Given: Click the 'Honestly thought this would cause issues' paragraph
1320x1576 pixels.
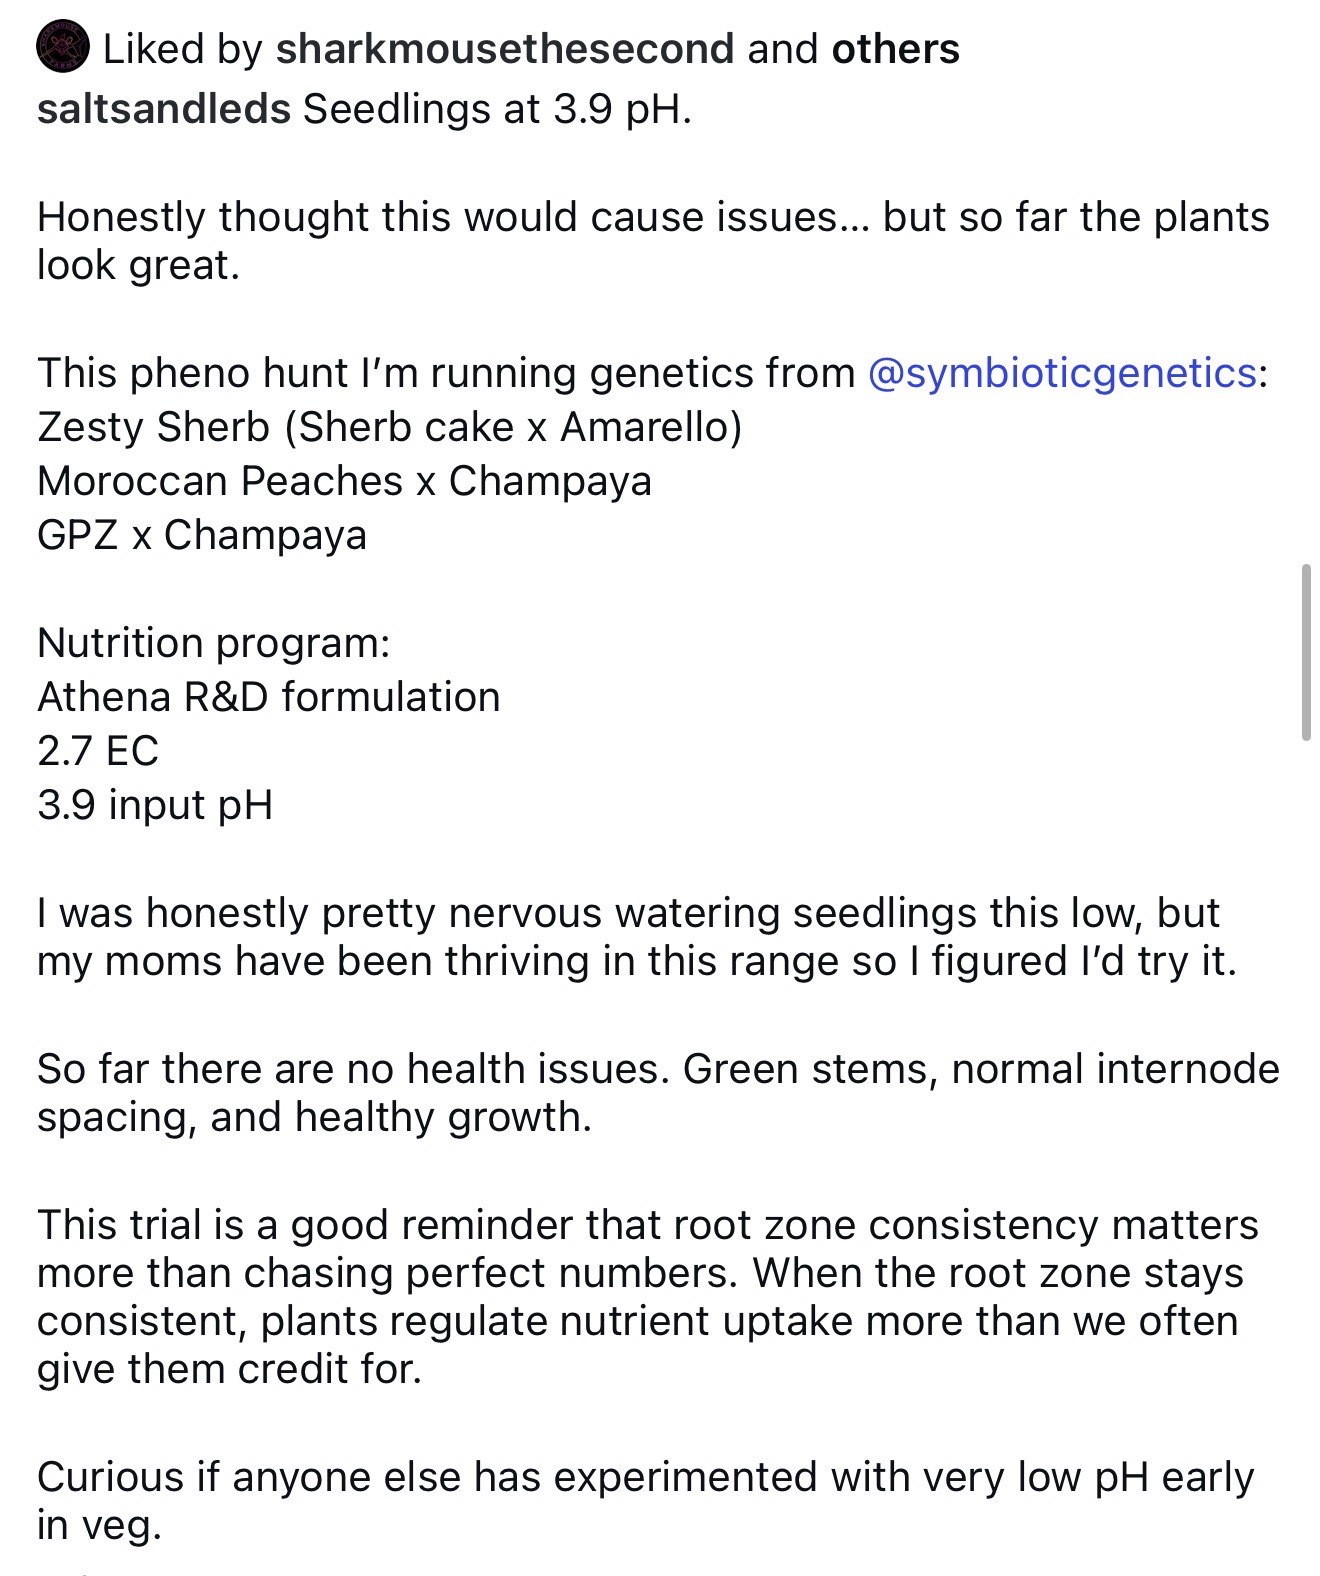Looking at the screenshot, I should [x=652, y=240].
